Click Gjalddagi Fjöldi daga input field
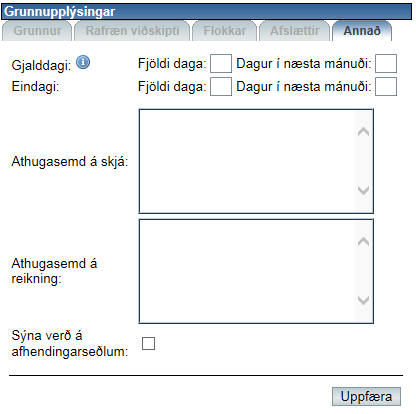416x414 pixels. [221, 63]
